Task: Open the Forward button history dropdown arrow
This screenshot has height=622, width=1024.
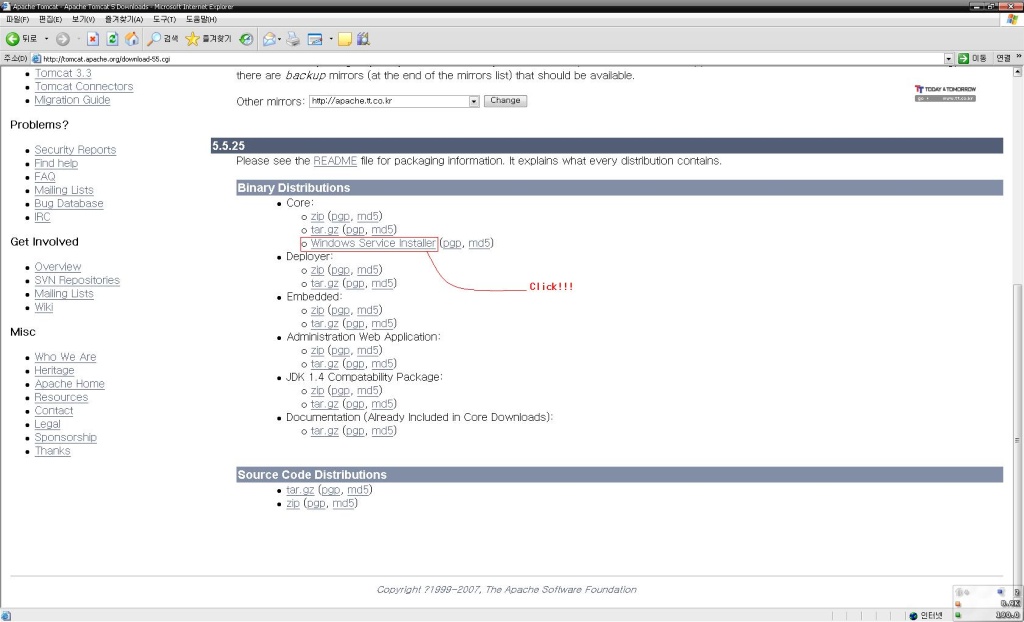Action: (x=78, y=39)
